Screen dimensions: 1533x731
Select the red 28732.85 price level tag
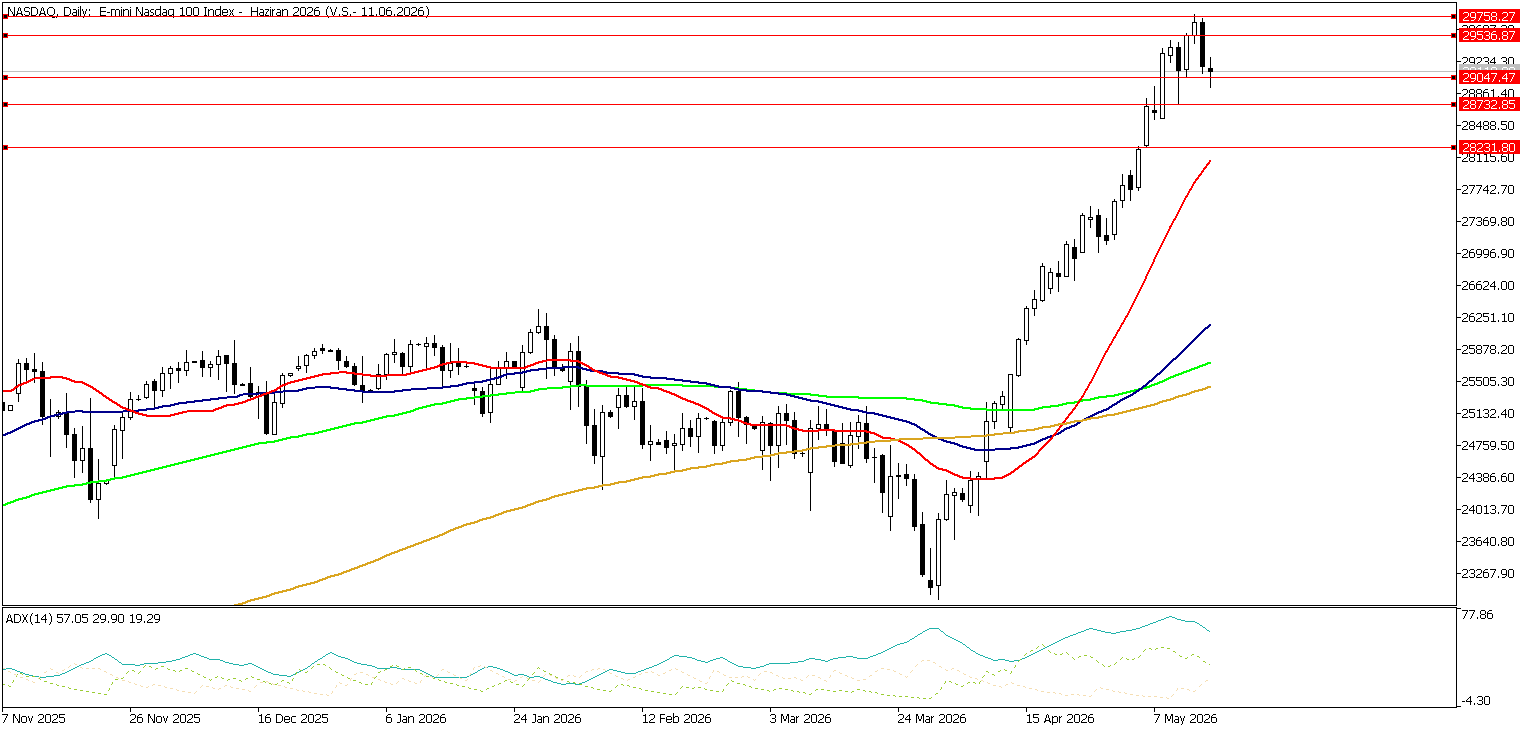click(x=1489, y=104)
